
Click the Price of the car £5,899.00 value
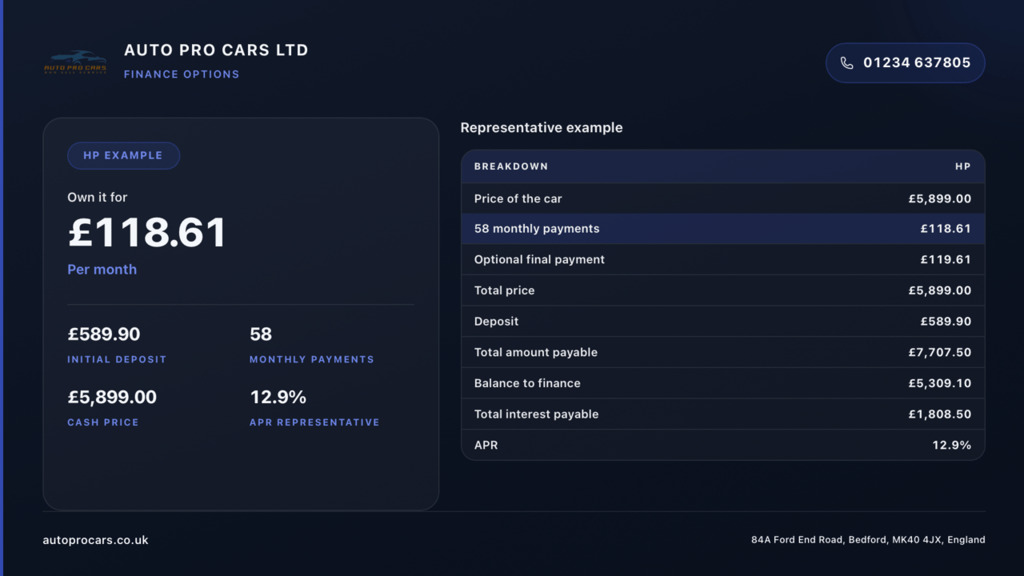(x=940, y=199)
